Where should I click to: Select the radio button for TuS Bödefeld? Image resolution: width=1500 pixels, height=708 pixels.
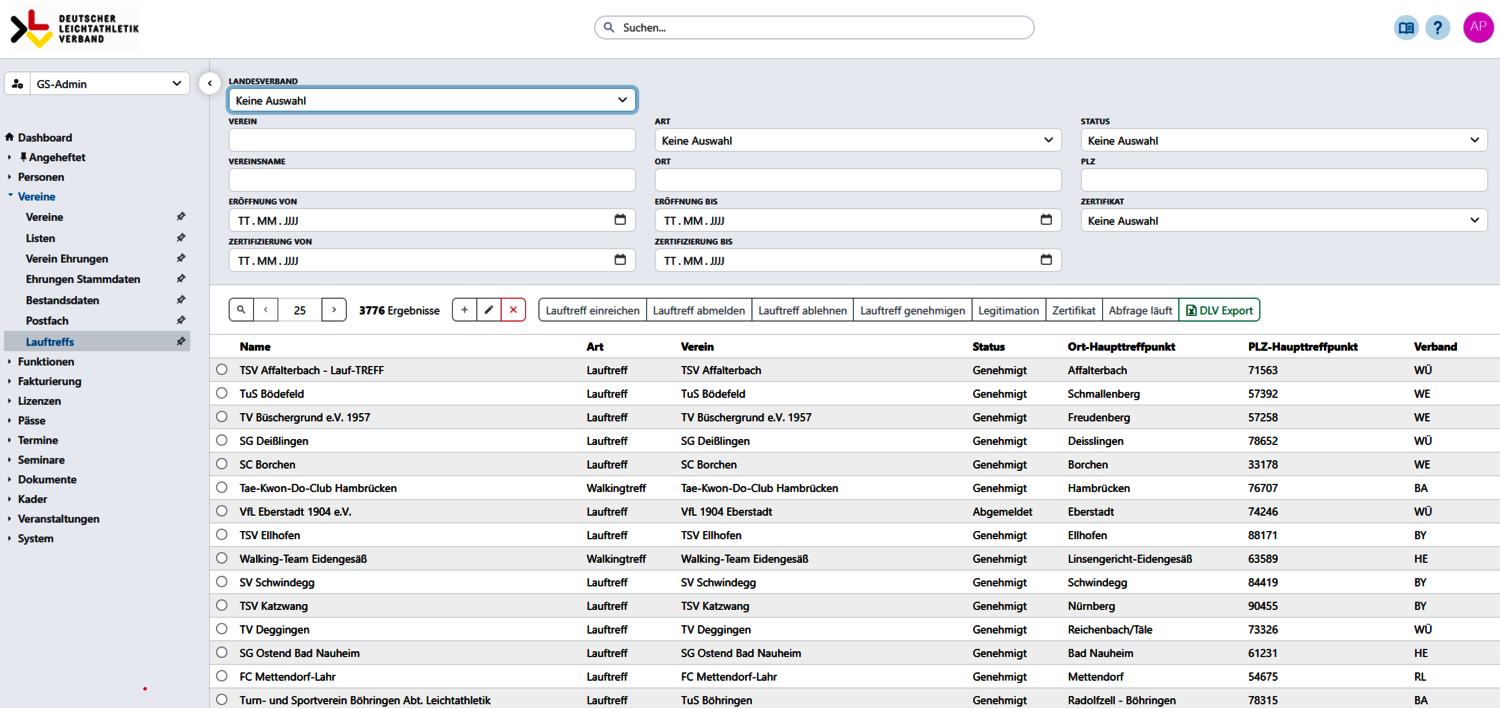(x=221, y=393)
